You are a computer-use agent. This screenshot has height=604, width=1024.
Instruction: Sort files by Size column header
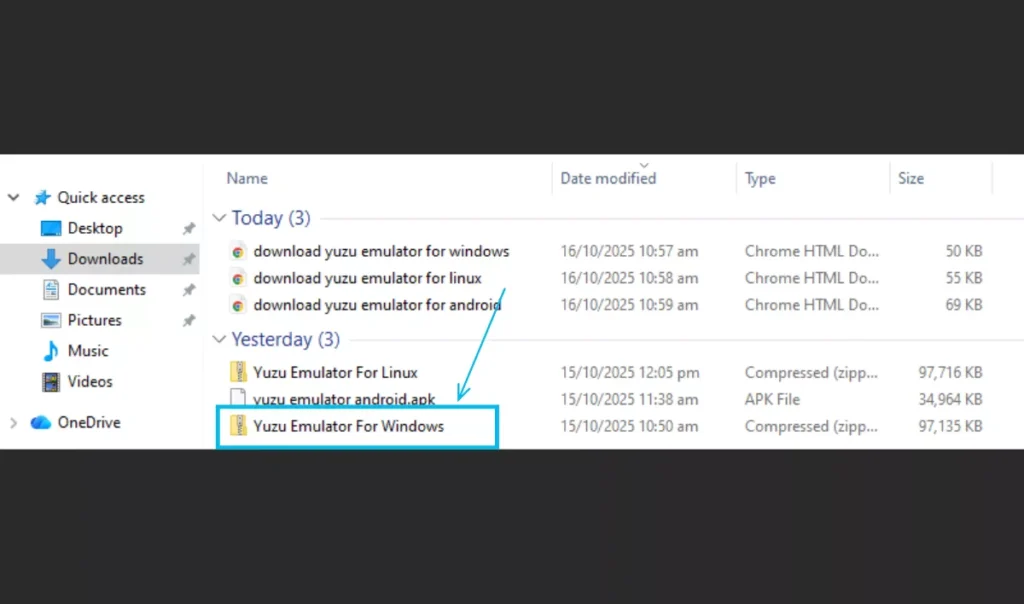coord(910,178)
